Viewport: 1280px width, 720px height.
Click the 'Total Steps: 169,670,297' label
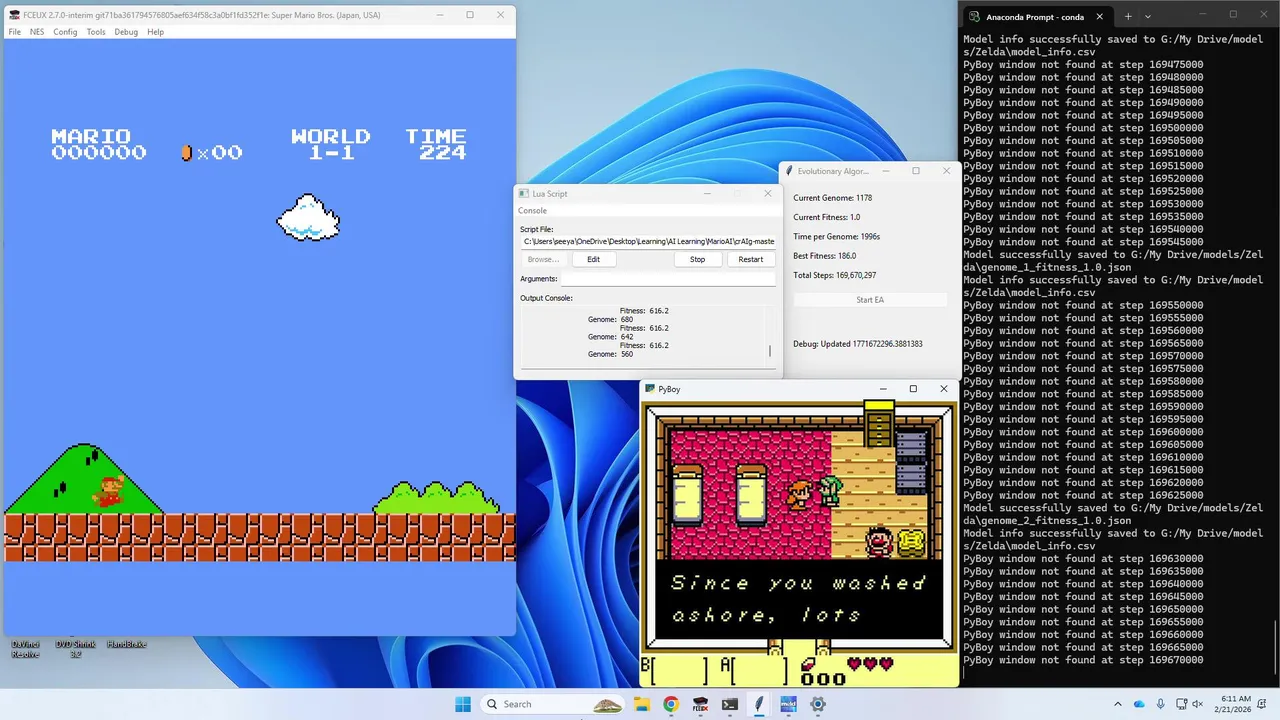[x=835, y=275]
